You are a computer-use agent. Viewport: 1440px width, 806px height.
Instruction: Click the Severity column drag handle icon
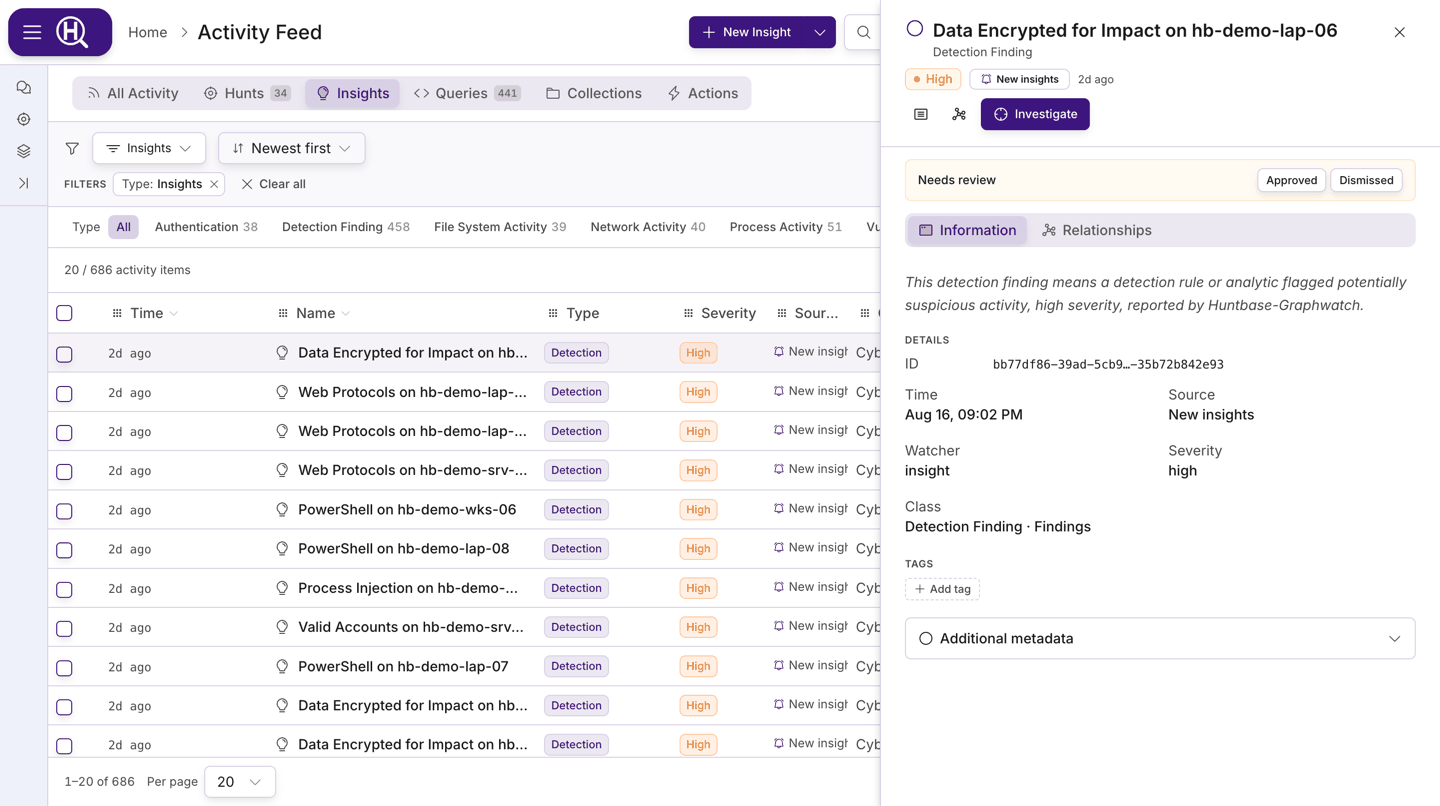tap(688, 313)
